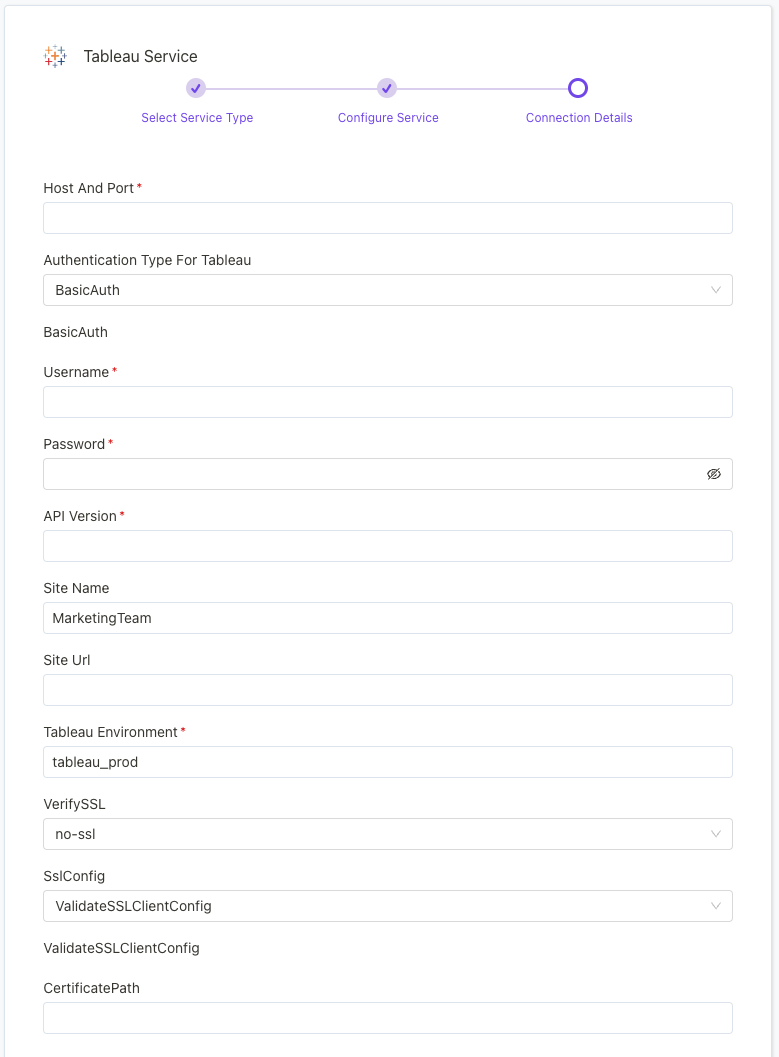Viewport: 779px width, 1057px height.
Task: Click the Tableau logo icon
Action: pyautogui.click(x=55, y=57)
